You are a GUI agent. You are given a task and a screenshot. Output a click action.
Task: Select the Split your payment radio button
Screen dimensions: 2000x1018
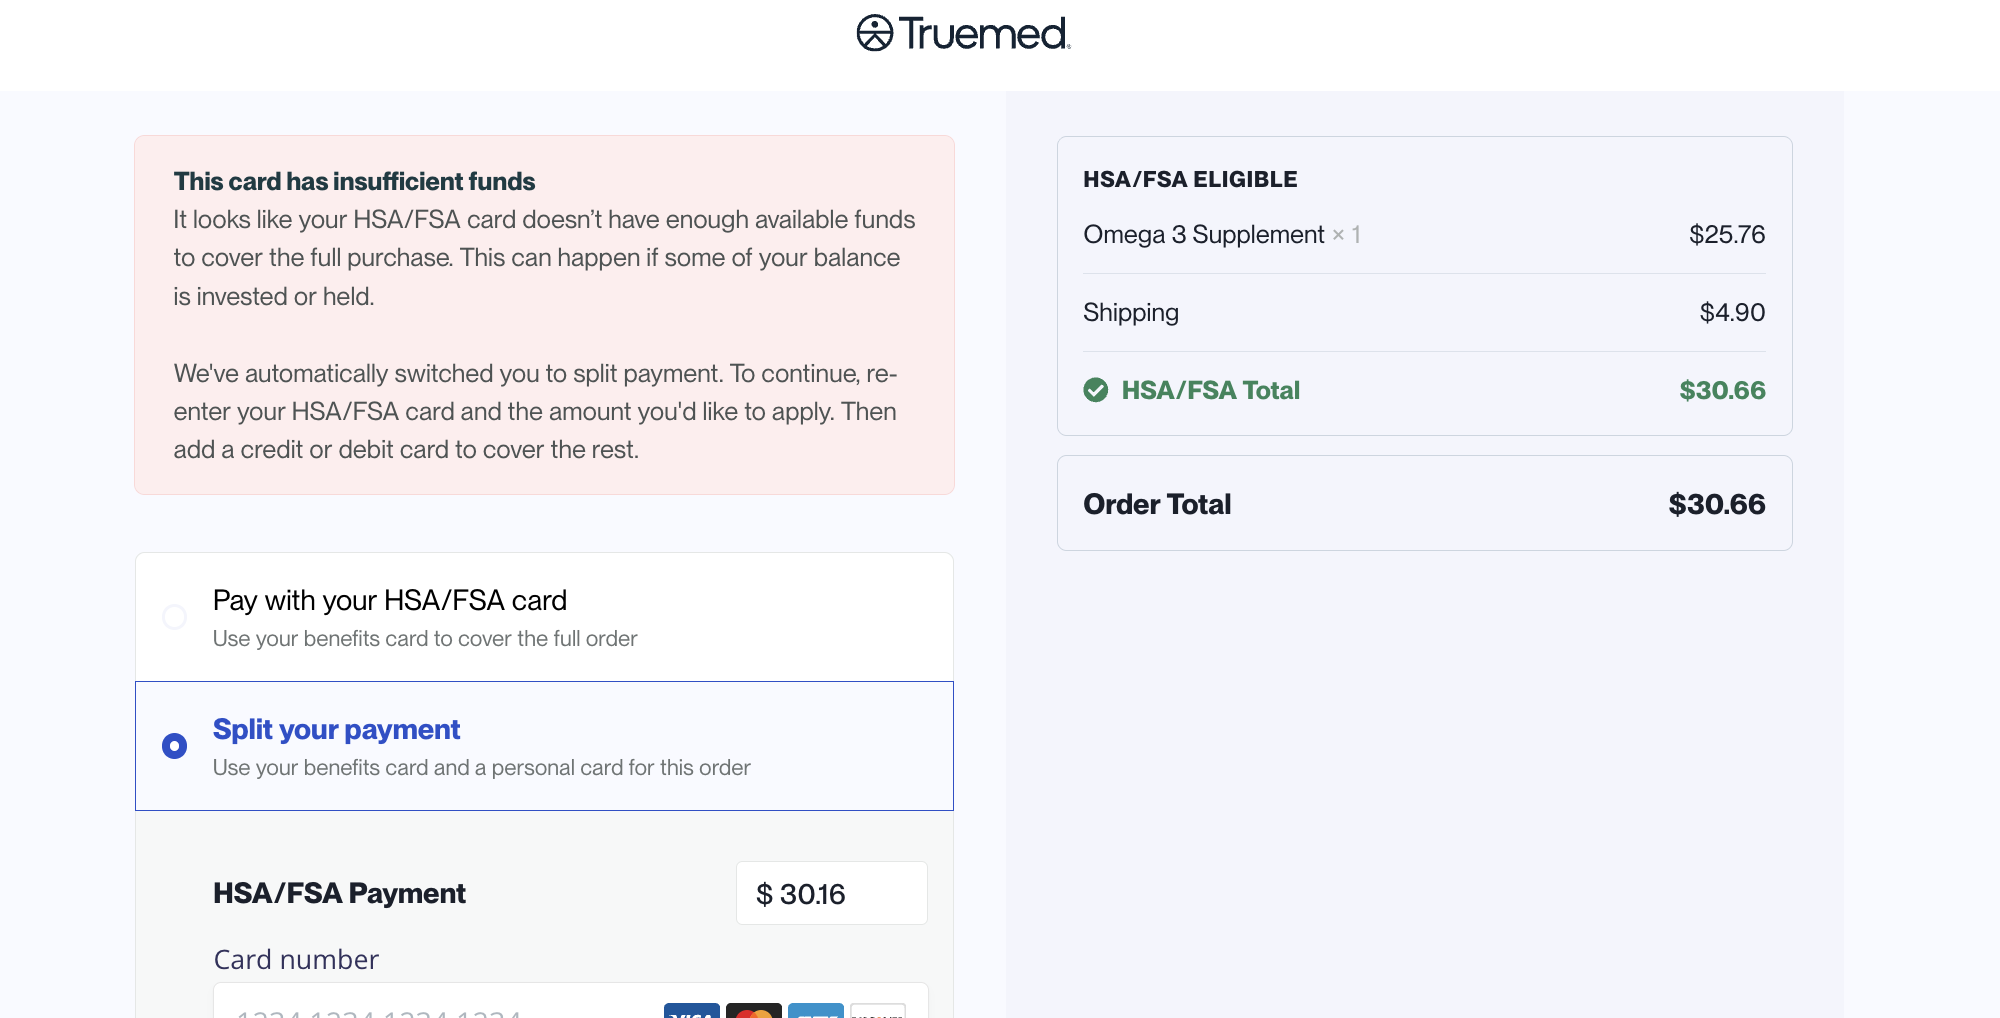pyautogui.click(x=175, y=746)
